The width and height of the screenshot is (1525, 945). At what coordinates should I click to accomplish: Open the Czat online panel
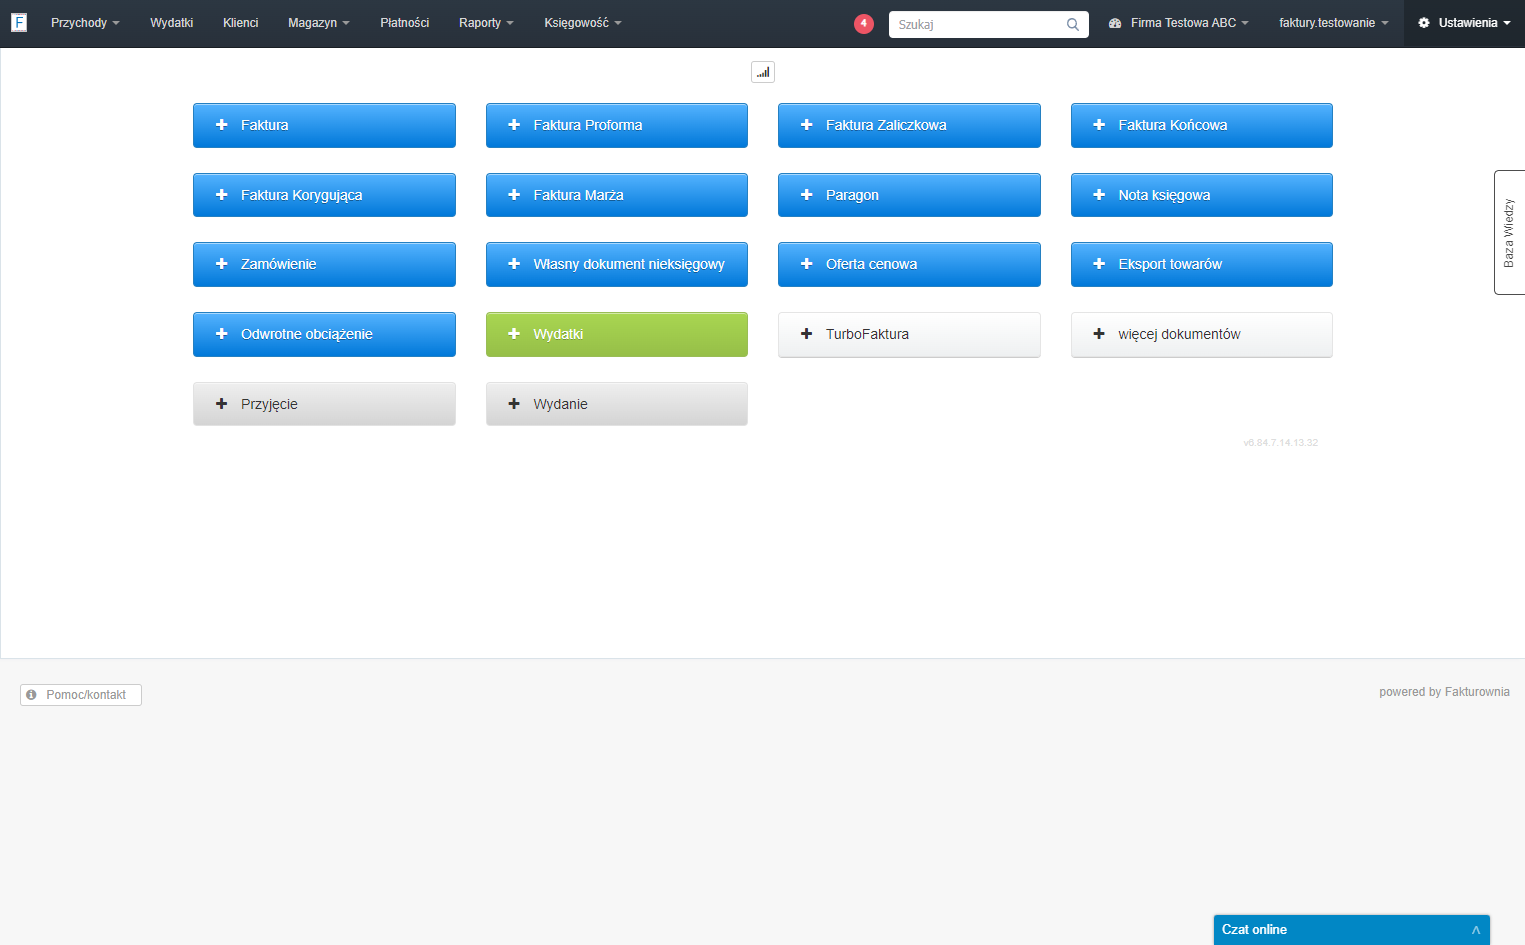point(1351,930)
